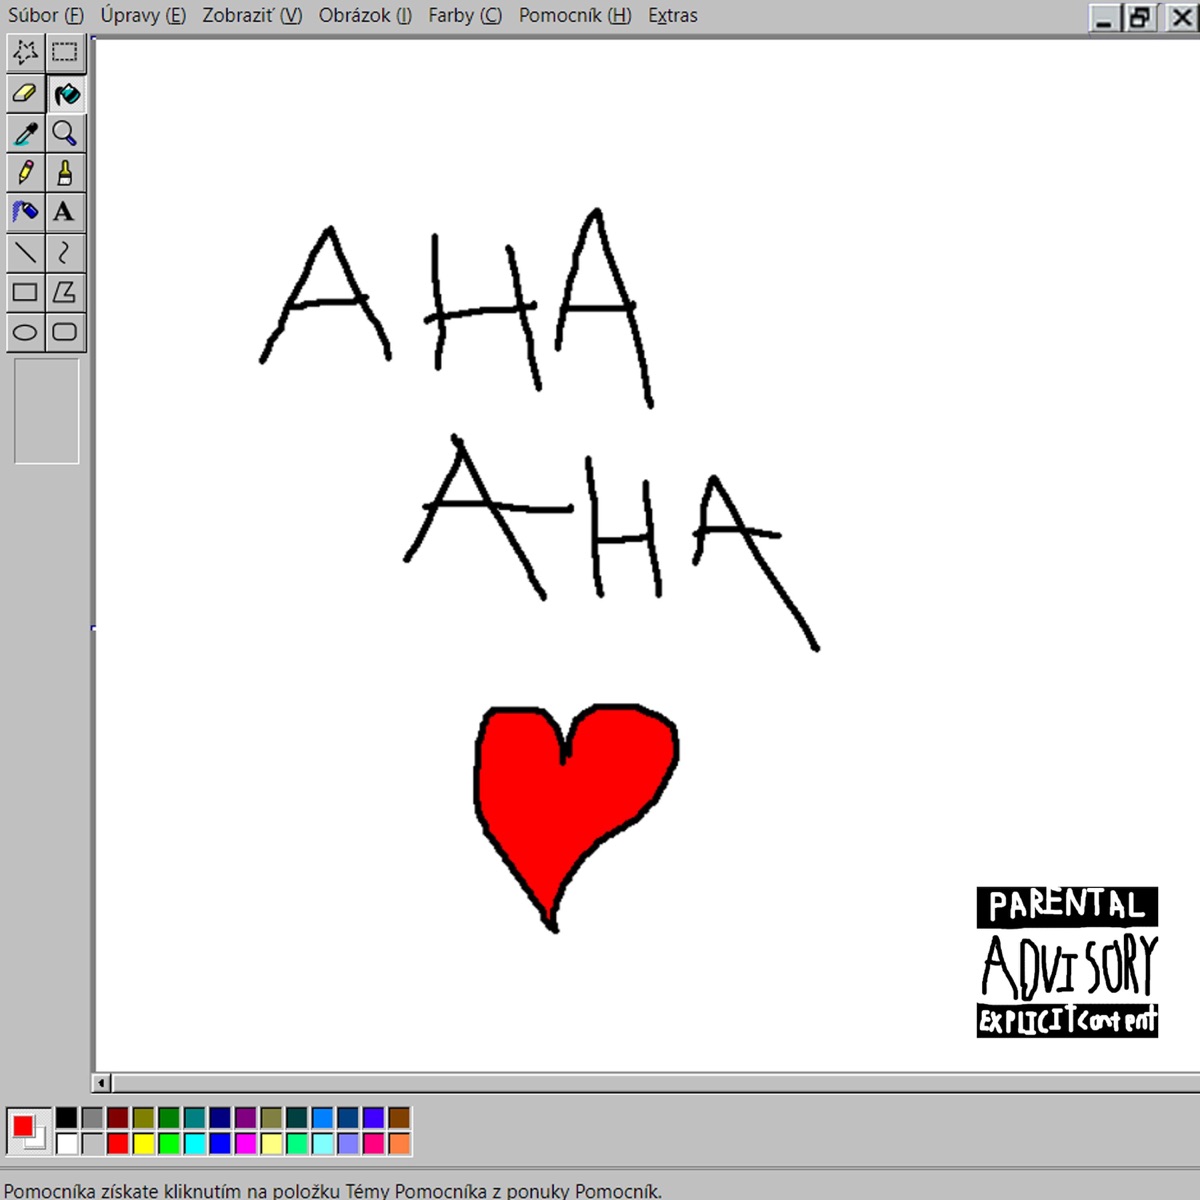Image resolution: width=1200 pixels, height=1200 pixels.
Task: Activate the Airbrush spray tool
Action: tap(25, 211)
